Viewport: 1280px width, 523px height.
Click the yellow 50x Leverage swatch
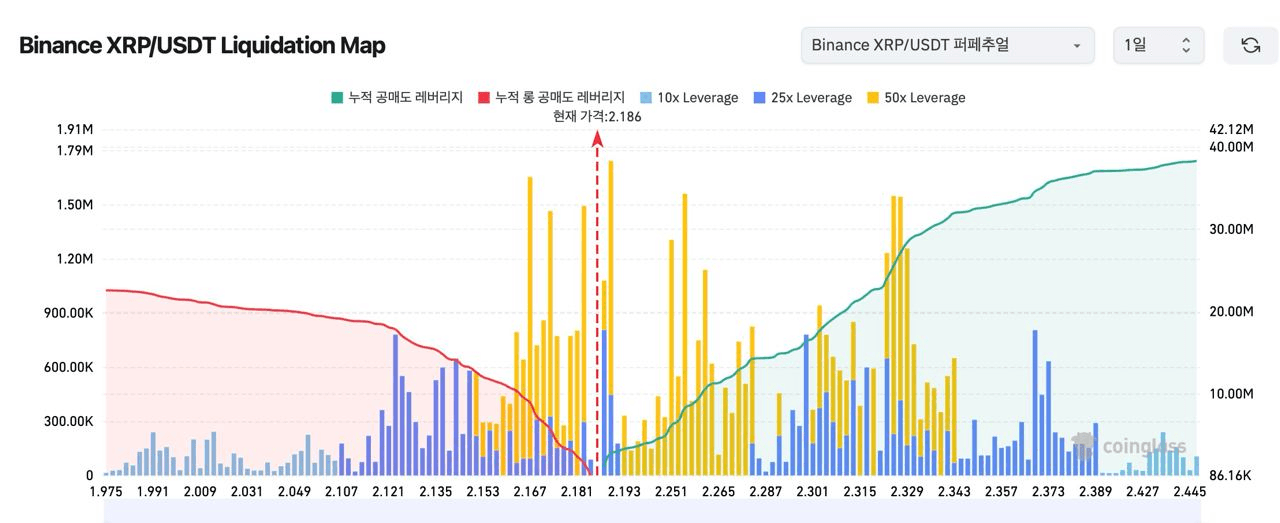click(873, 98)
